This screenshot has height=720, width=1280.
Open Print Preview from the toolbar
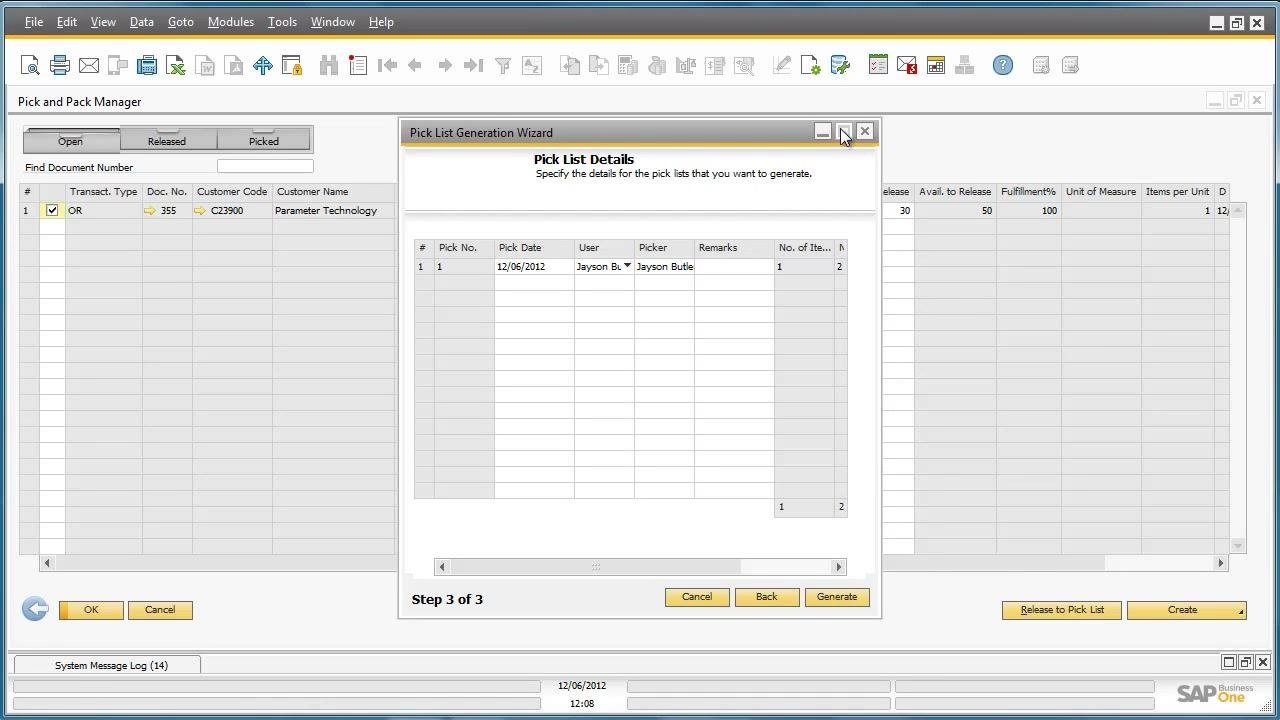coord(30,66)
